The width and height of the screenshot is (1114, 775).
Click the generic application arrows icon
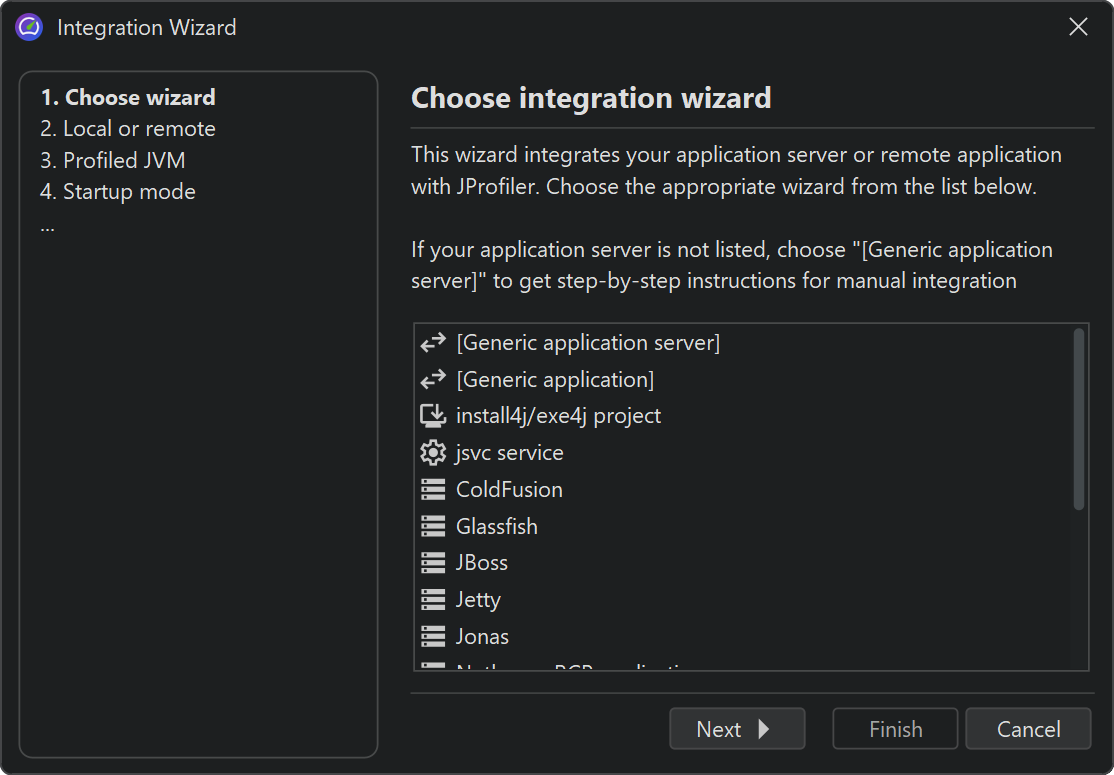pos(433,380)
